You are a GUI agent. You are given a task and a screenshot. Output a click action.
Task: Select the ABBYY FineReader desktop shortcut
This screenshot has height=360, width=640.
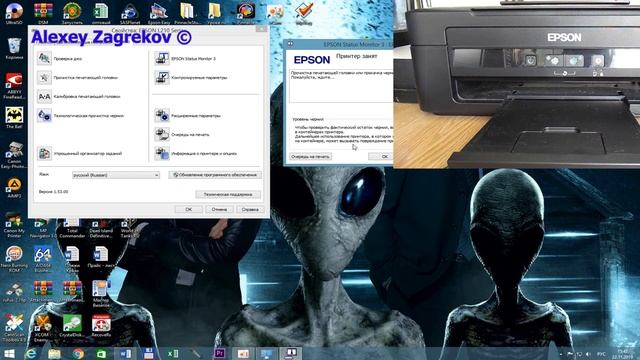(14, 86)
